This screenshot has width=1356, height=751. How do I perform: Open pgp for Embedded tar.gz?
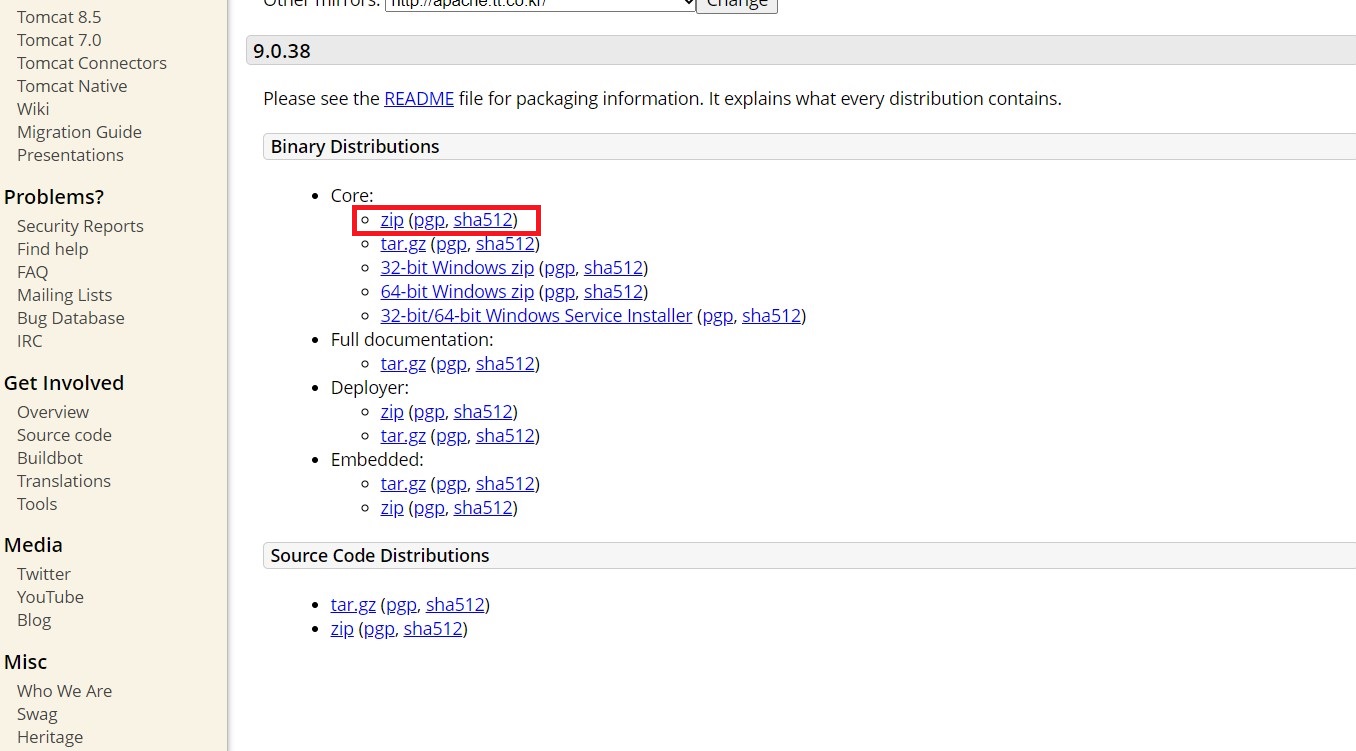[x=451, y=484]
